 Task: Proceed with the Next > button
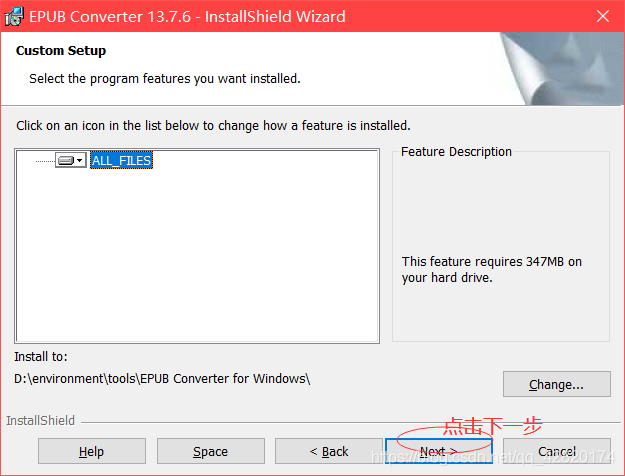[x=439, y=451]
